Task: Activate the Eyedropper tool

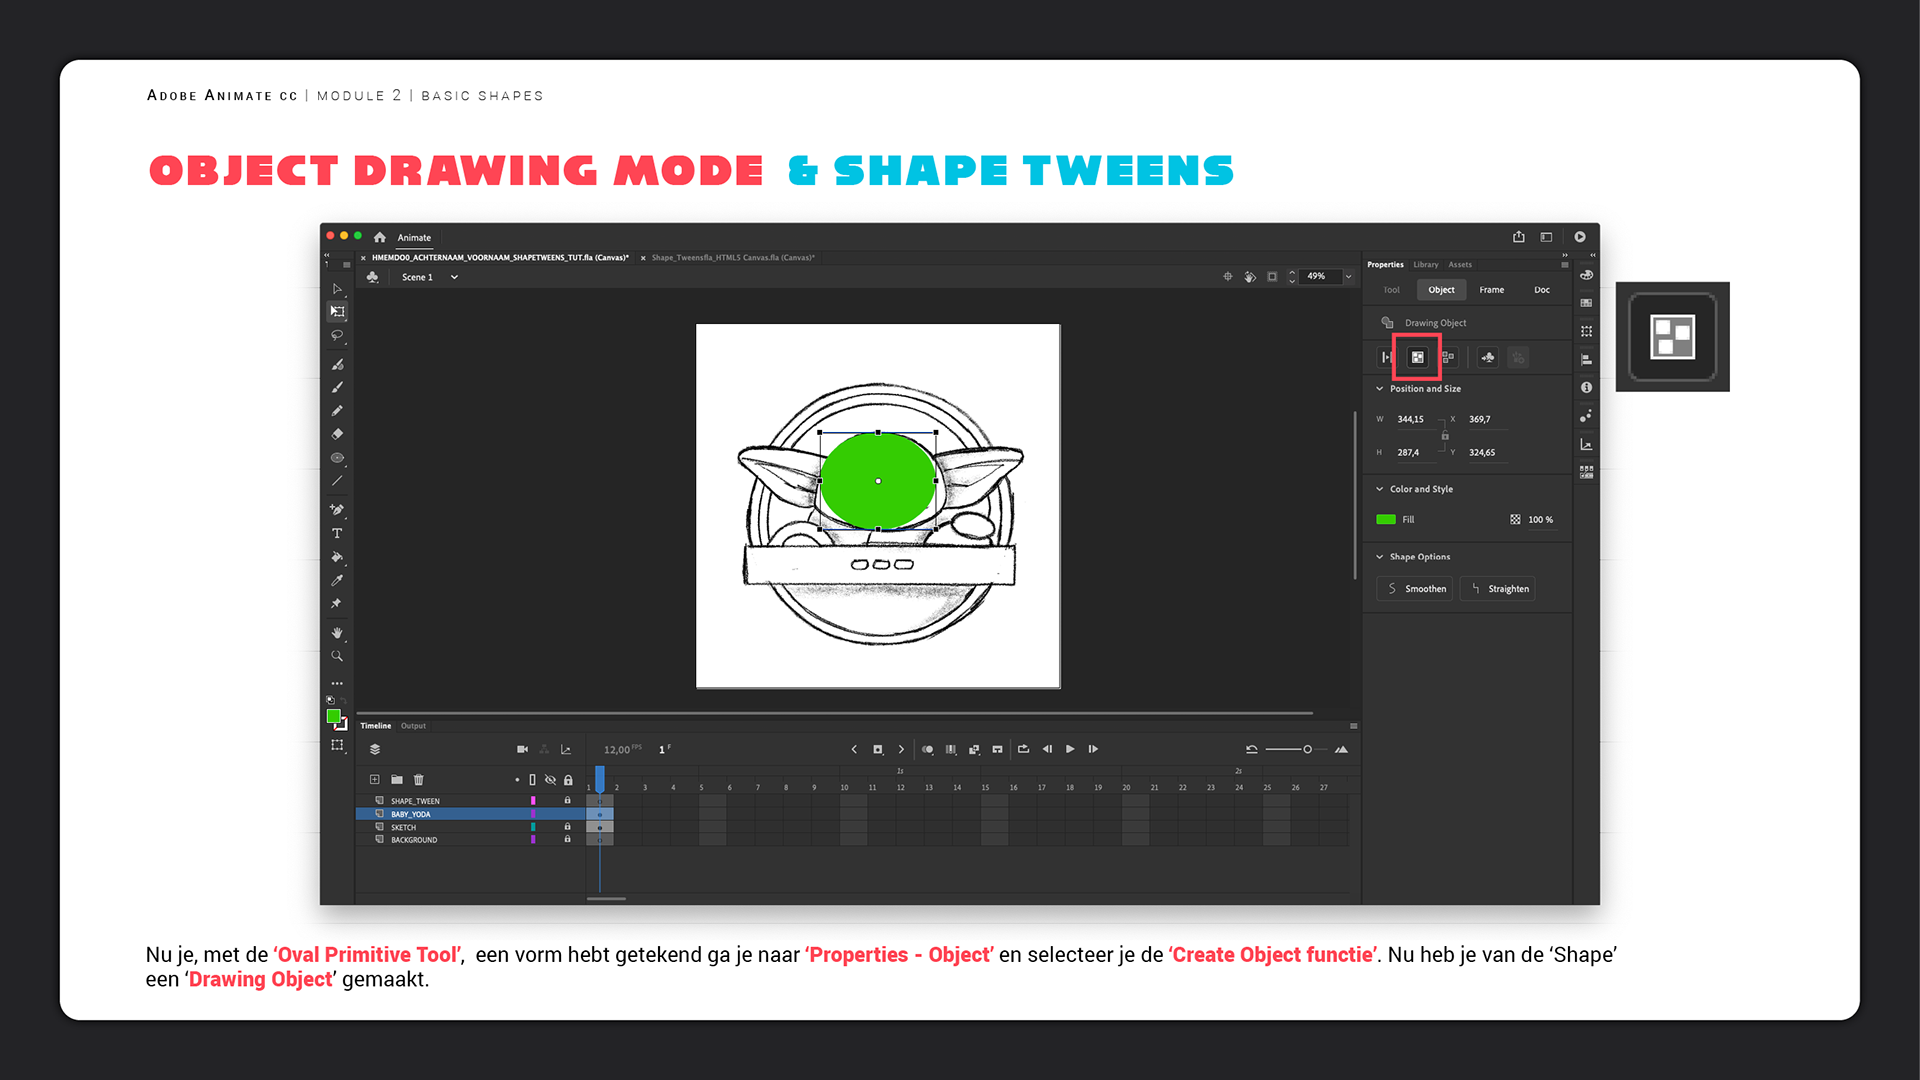Action: point(337,580)
